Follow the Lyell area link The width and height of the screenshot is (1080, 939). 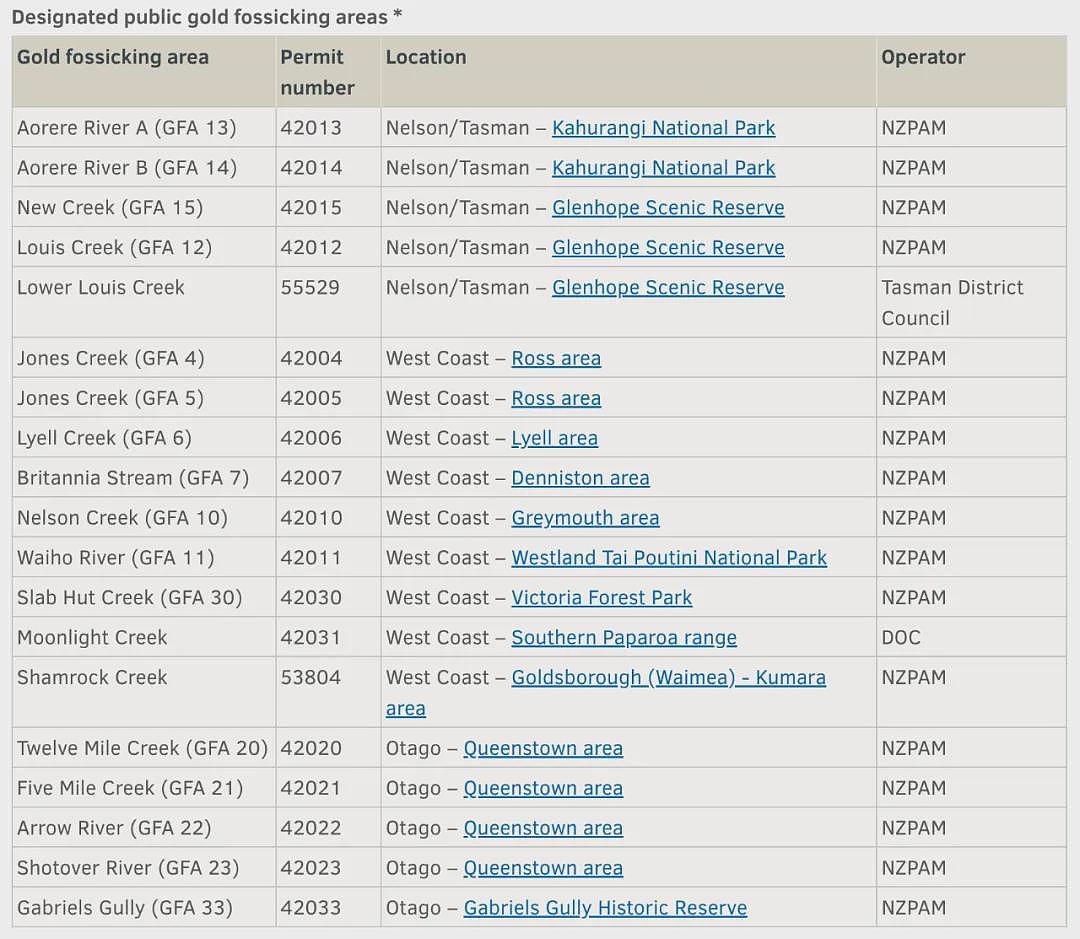coord(554,439)
